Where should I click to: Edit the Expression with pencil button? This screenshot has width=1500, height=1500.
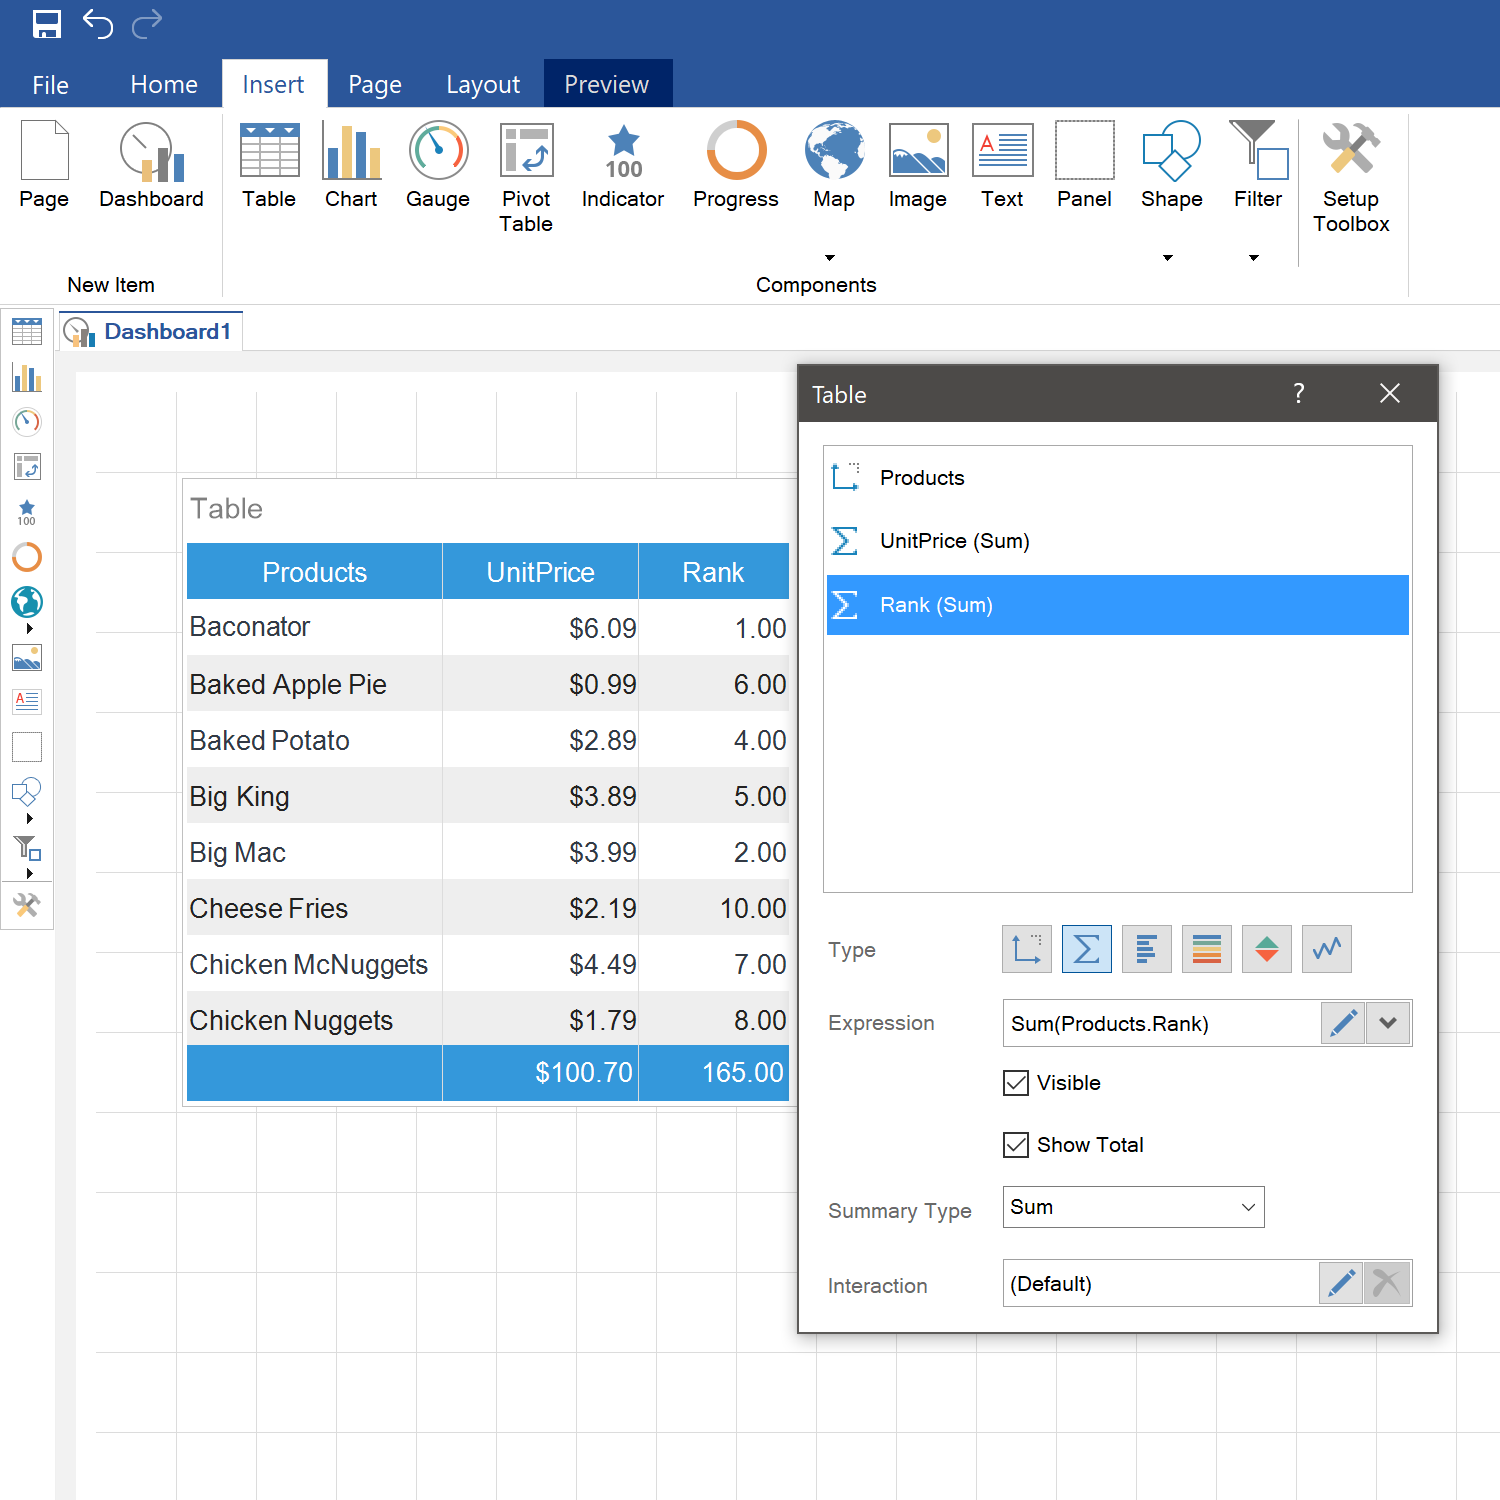tap(1343, 1023)
